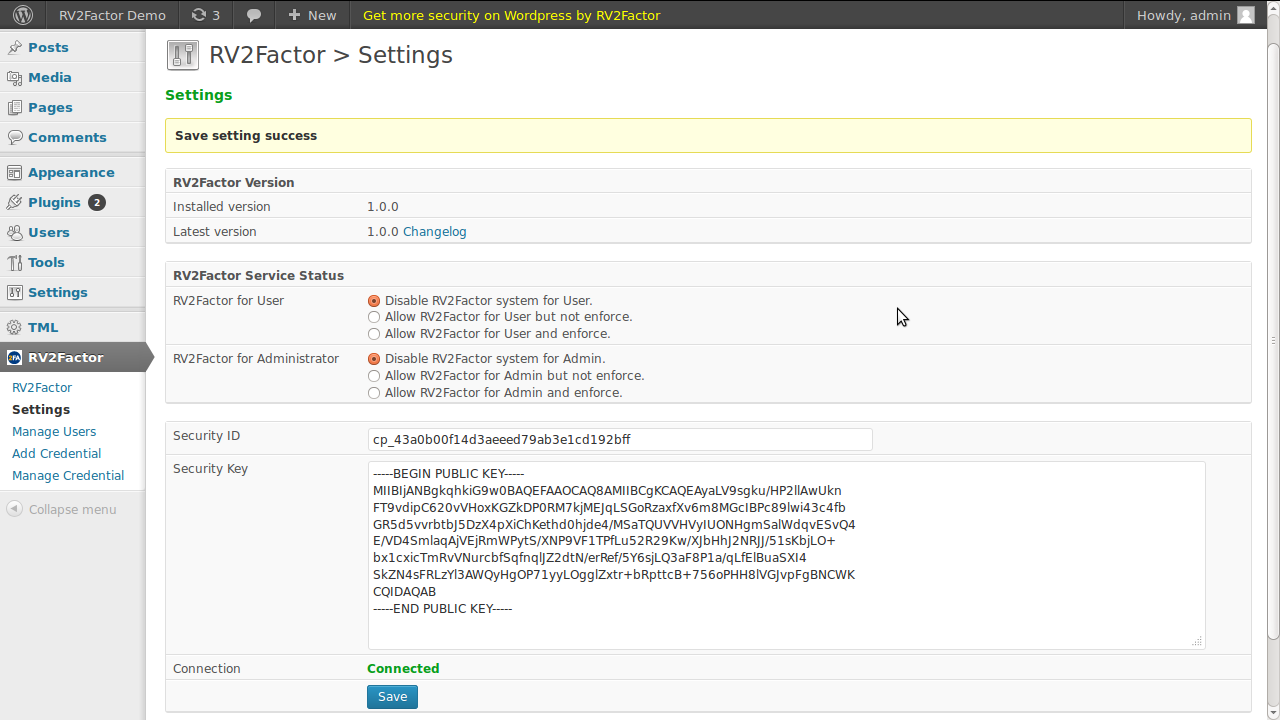Image resolution: width=1280 pixels, height=720 pixels.
Task: Open the Media menu
Action: pyautogui.click(x=50, y=77)
